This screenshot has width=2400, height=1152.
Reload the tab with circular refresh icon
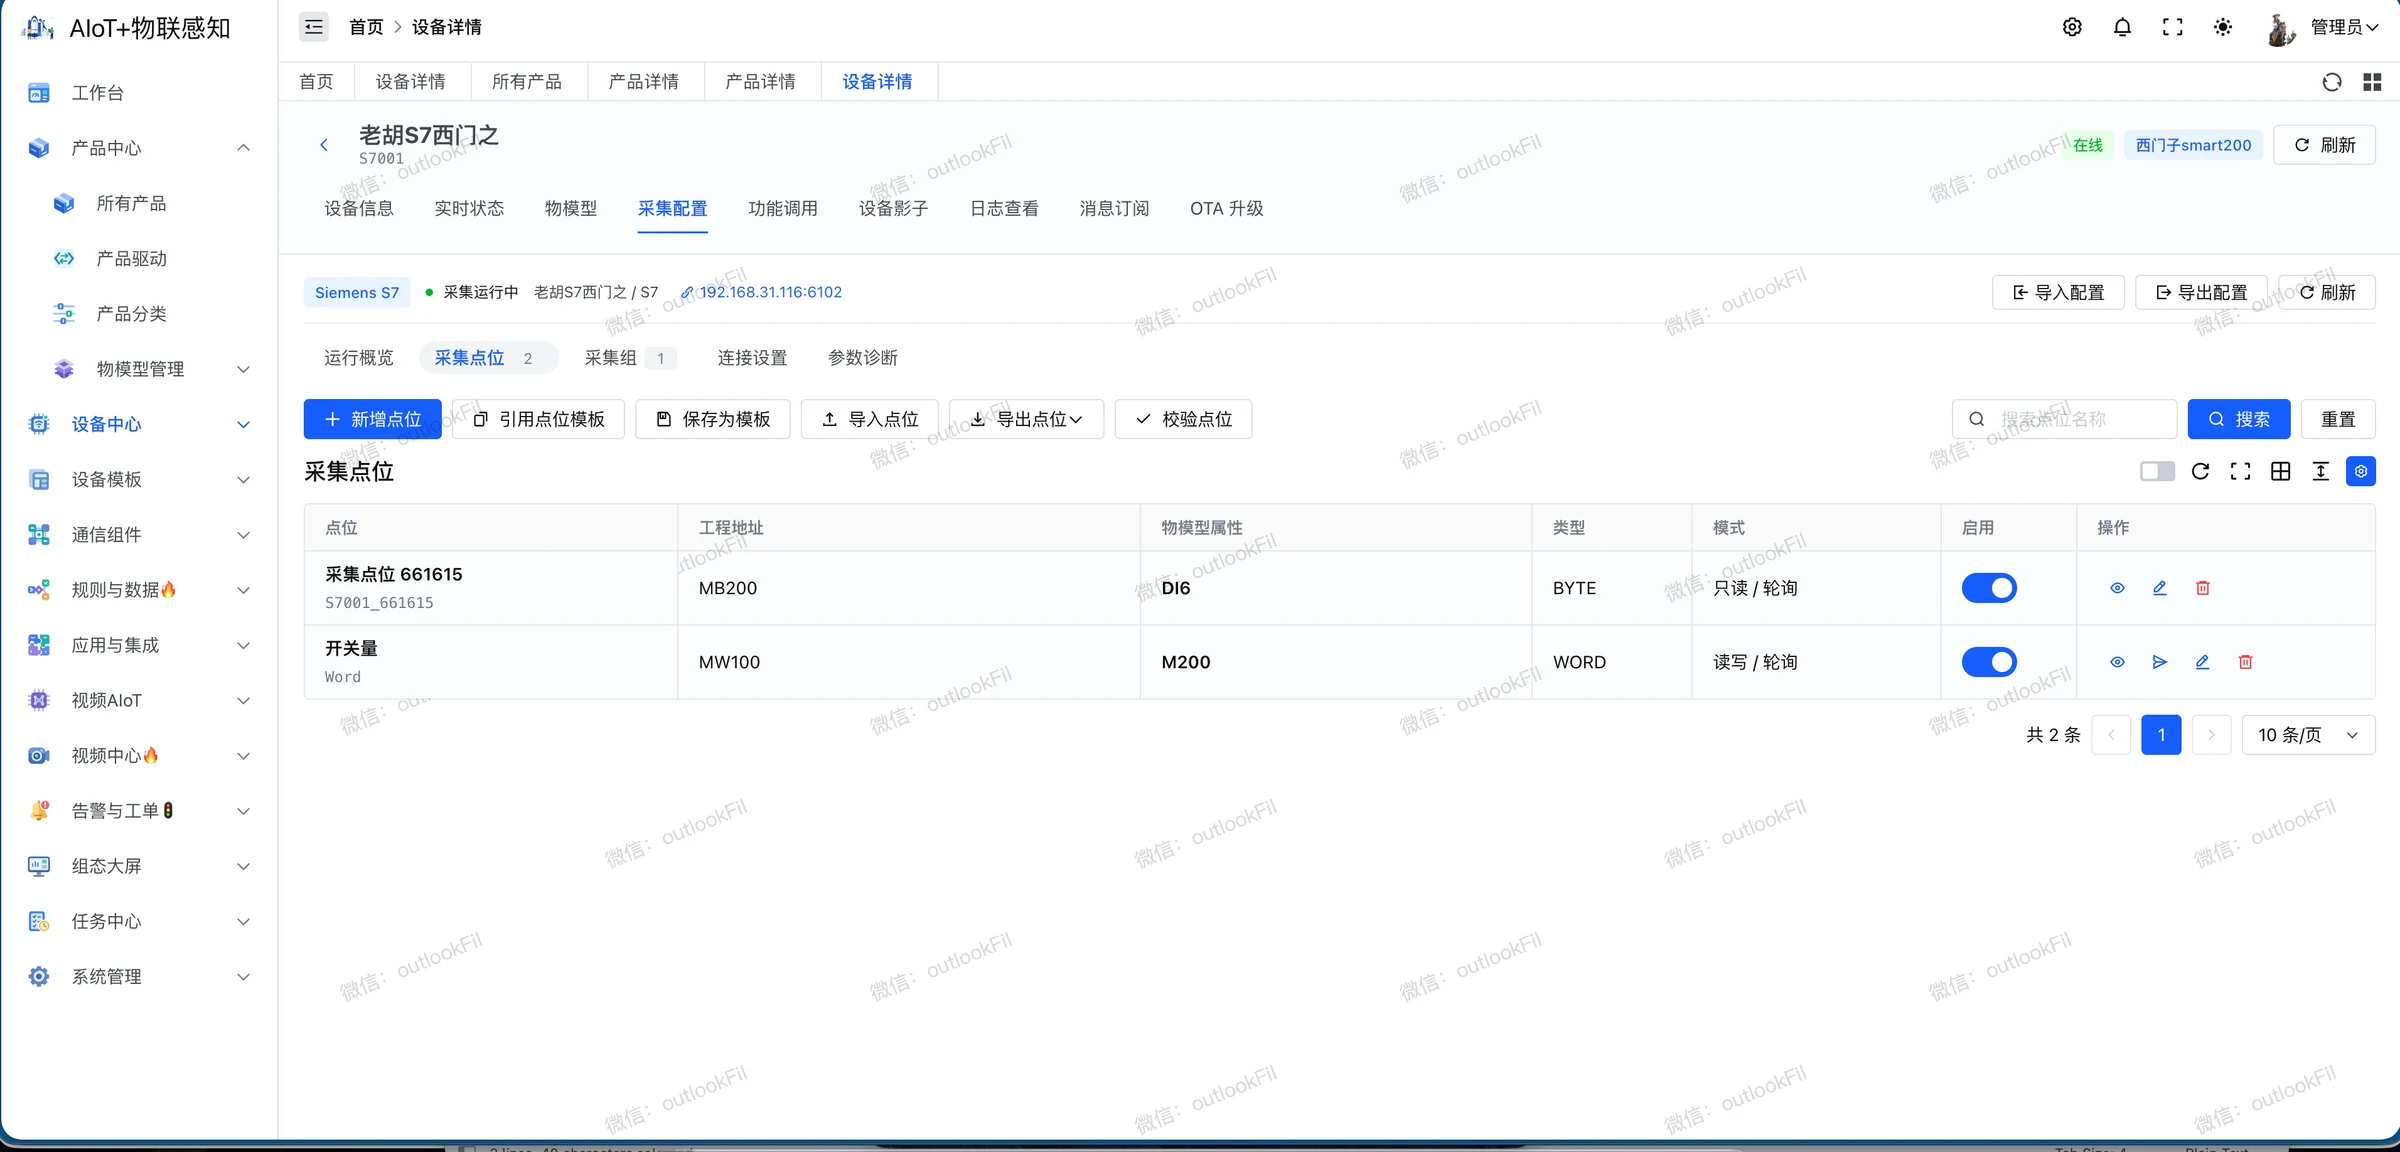(x=2332, y=82)
